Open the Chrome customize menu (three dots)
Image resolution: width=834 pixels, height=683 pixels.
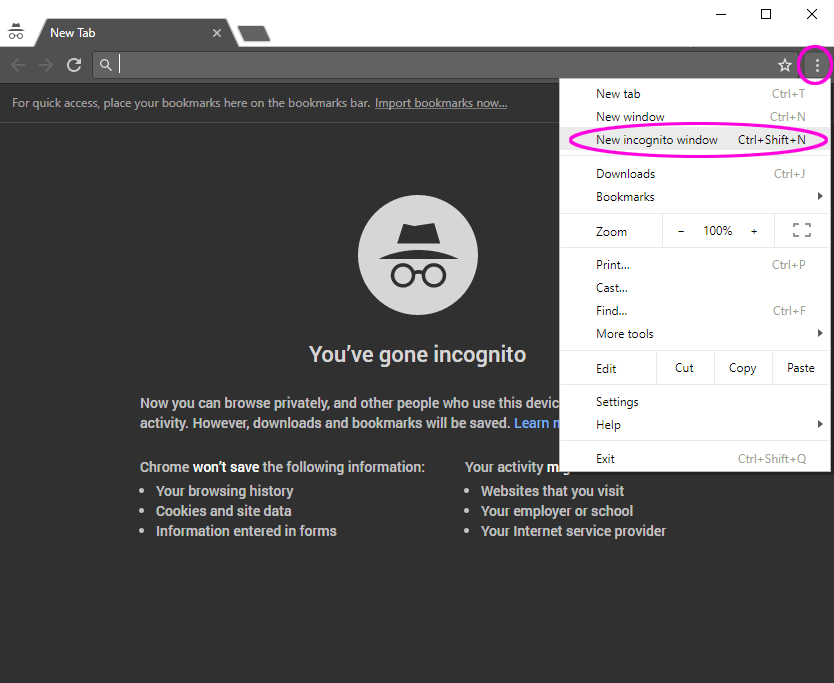click(x=816, y=65)
